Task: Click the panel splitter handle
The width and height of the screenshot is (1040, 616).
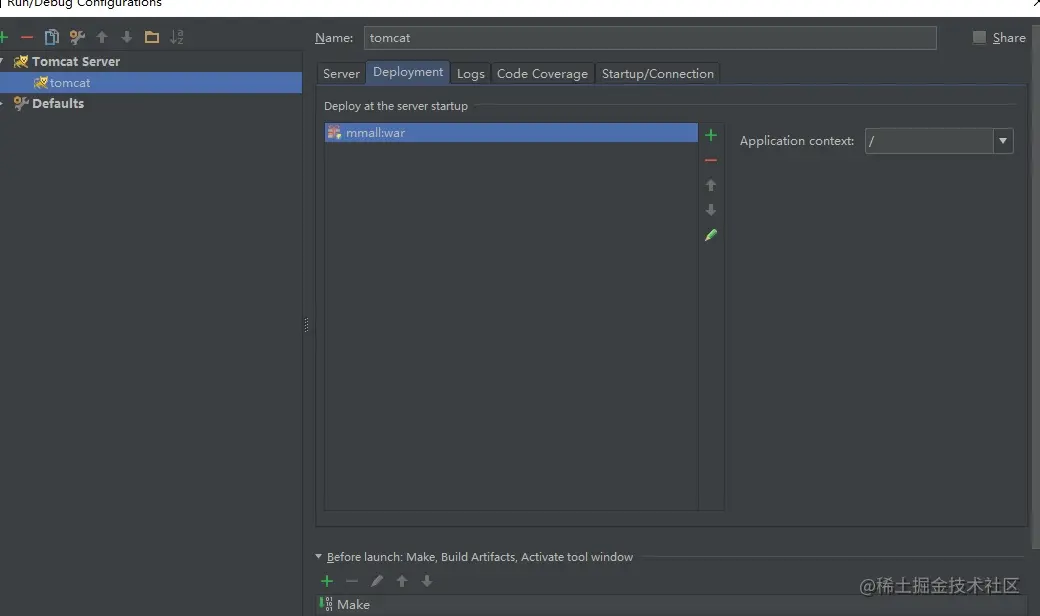Action: coord(306,325)
